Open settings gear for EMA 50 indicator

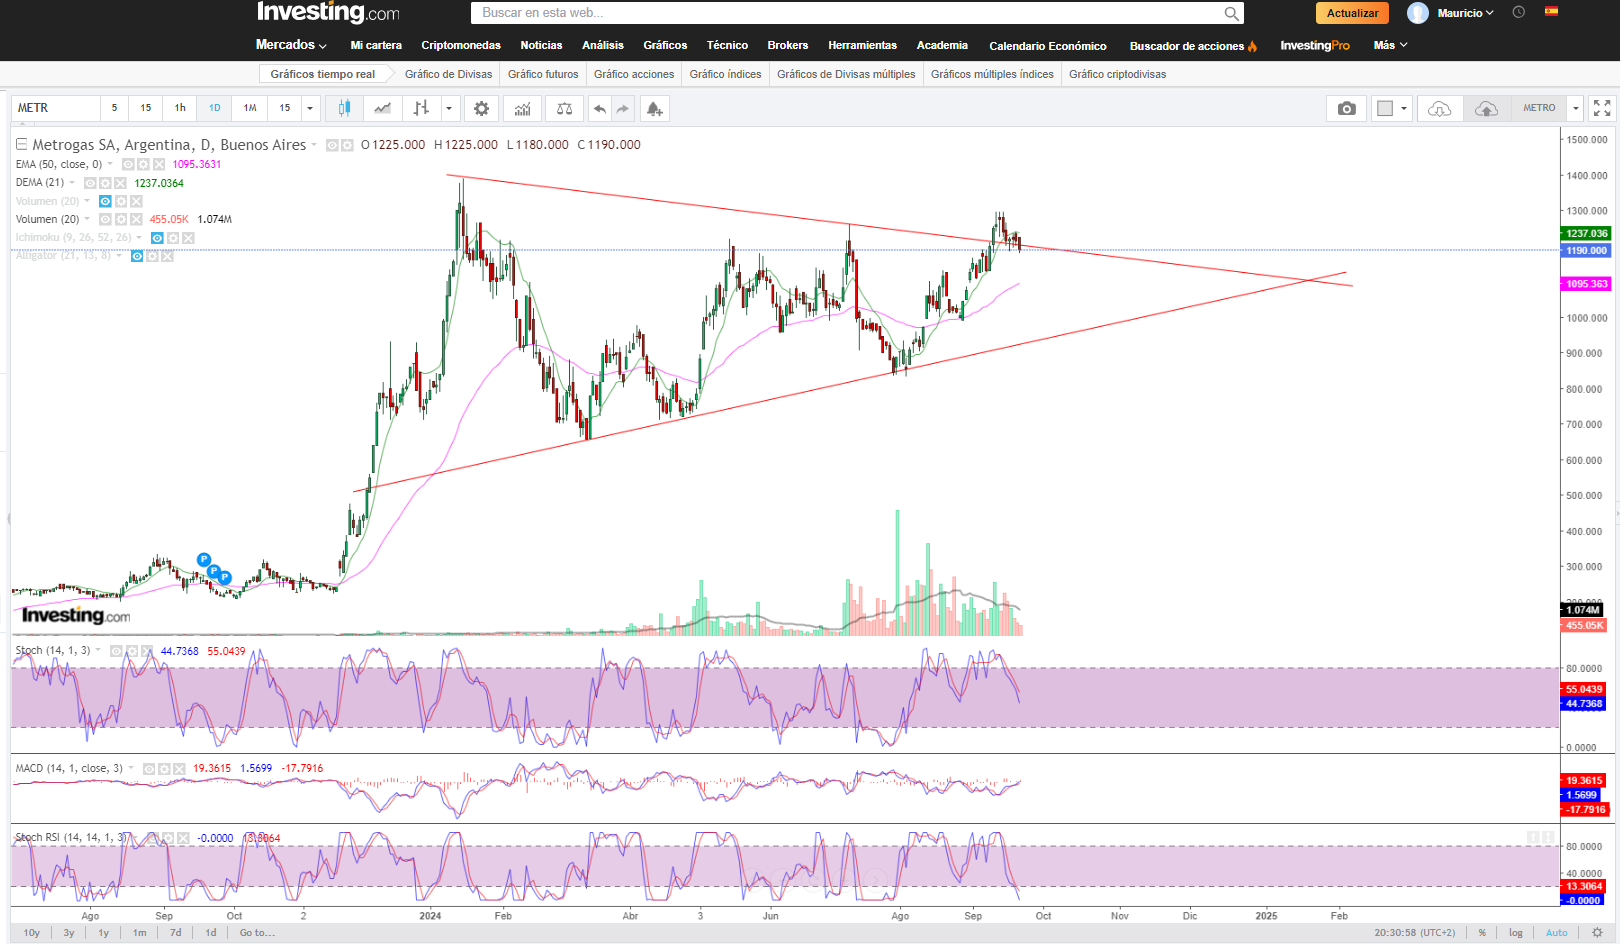coord(143,164)
